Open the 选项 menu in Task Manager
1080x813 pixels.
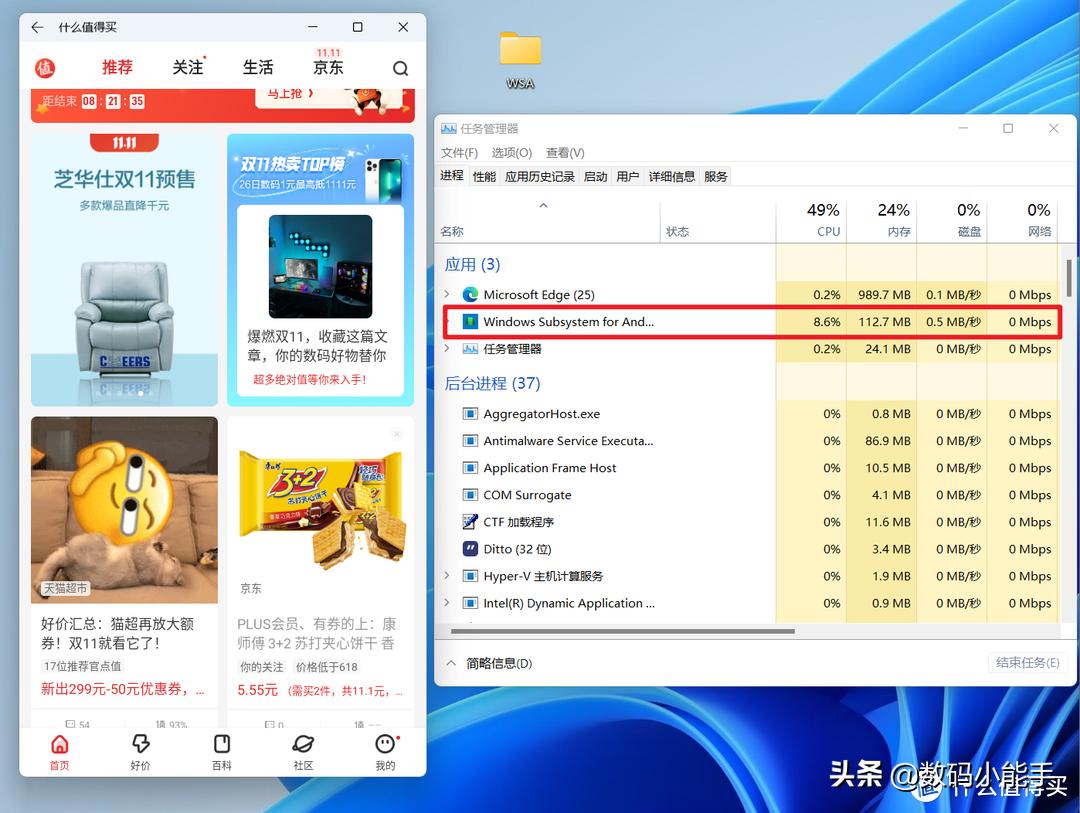point(511,152)
